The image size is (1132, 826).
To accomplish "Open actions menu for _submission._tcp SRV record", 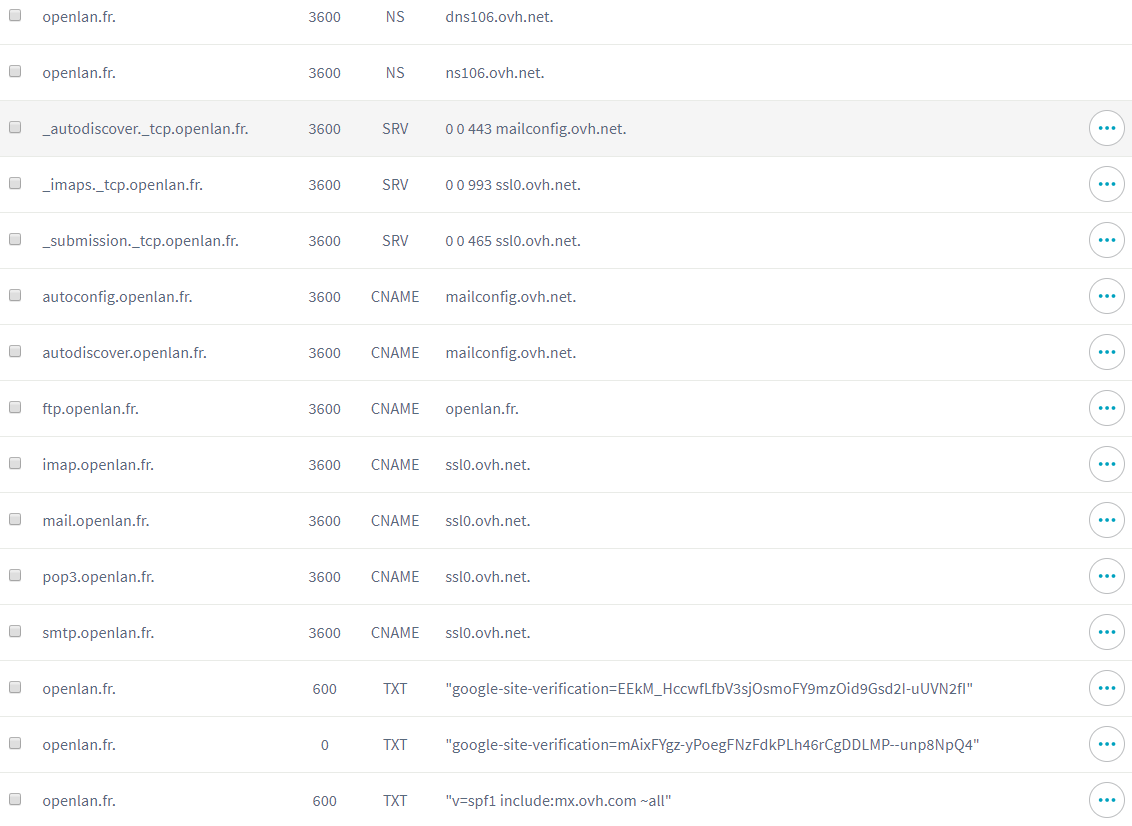I will (x=1106, y=241).
